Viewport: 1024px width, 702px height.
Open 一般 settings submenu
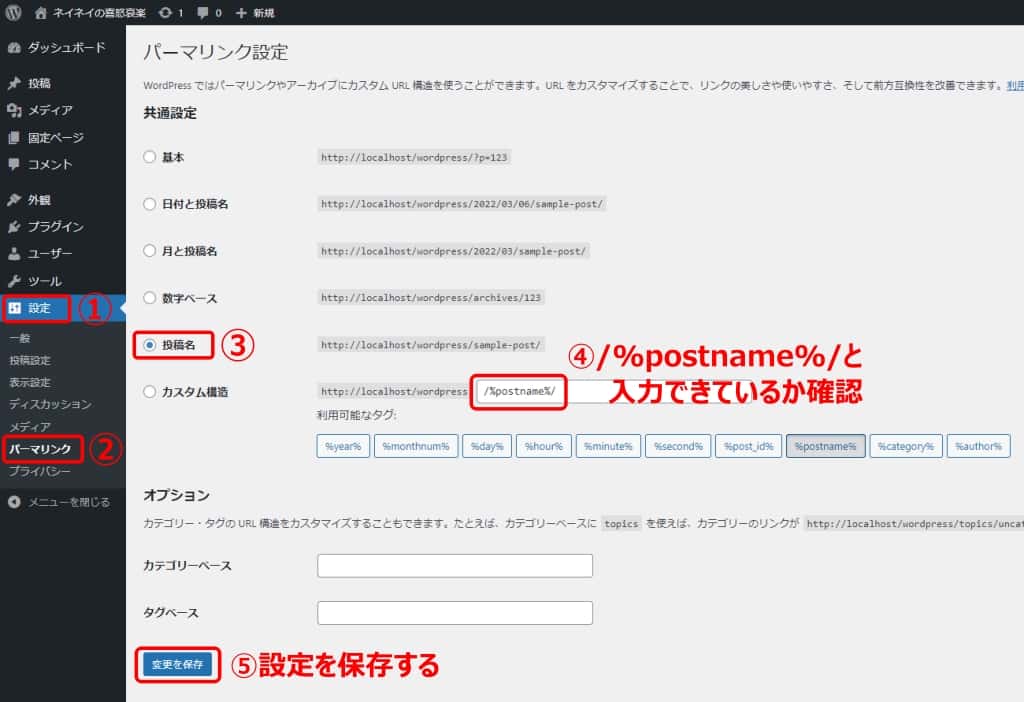point(20,338)
